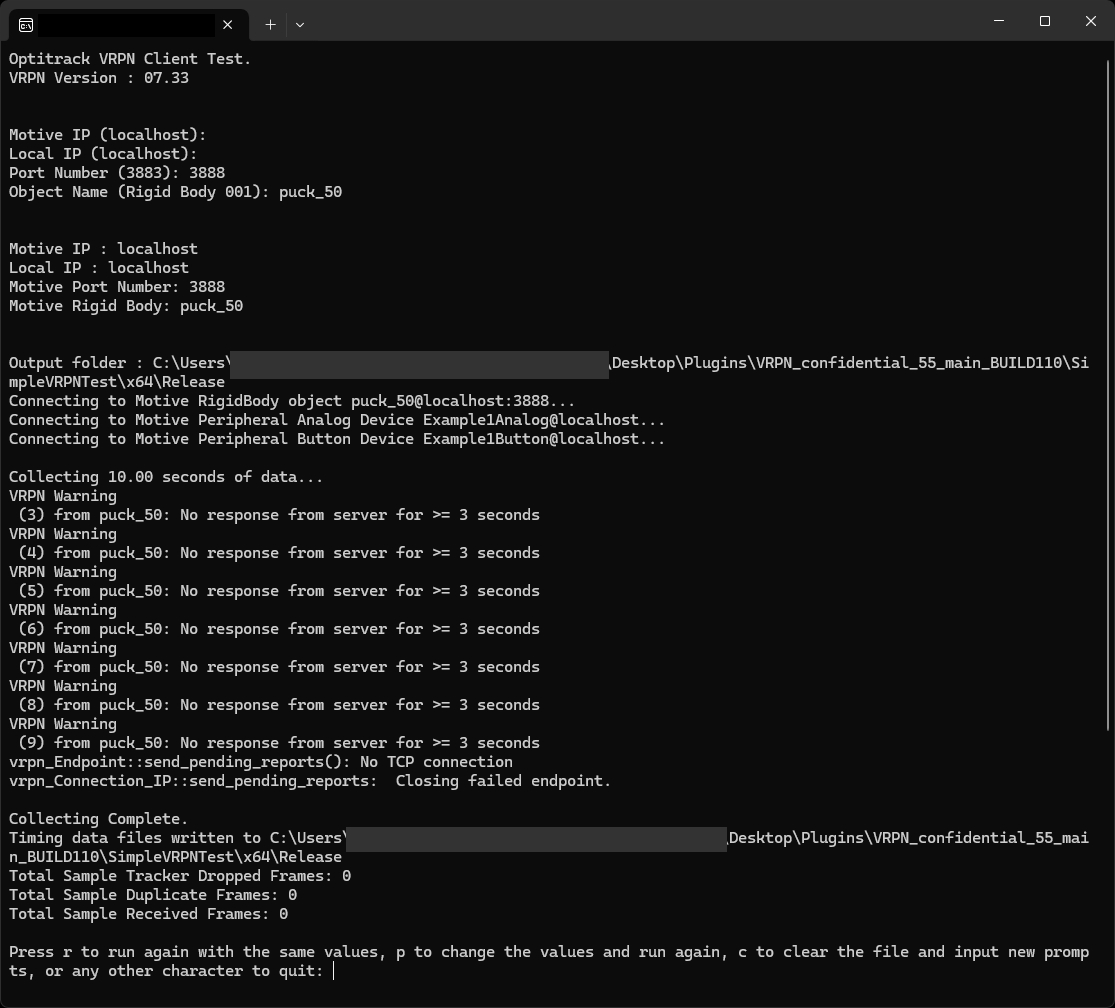Screen dimensions: 1115x1008
Task: Click the "Port Number (3883): 3888" line
Action: tap(117, 173)
